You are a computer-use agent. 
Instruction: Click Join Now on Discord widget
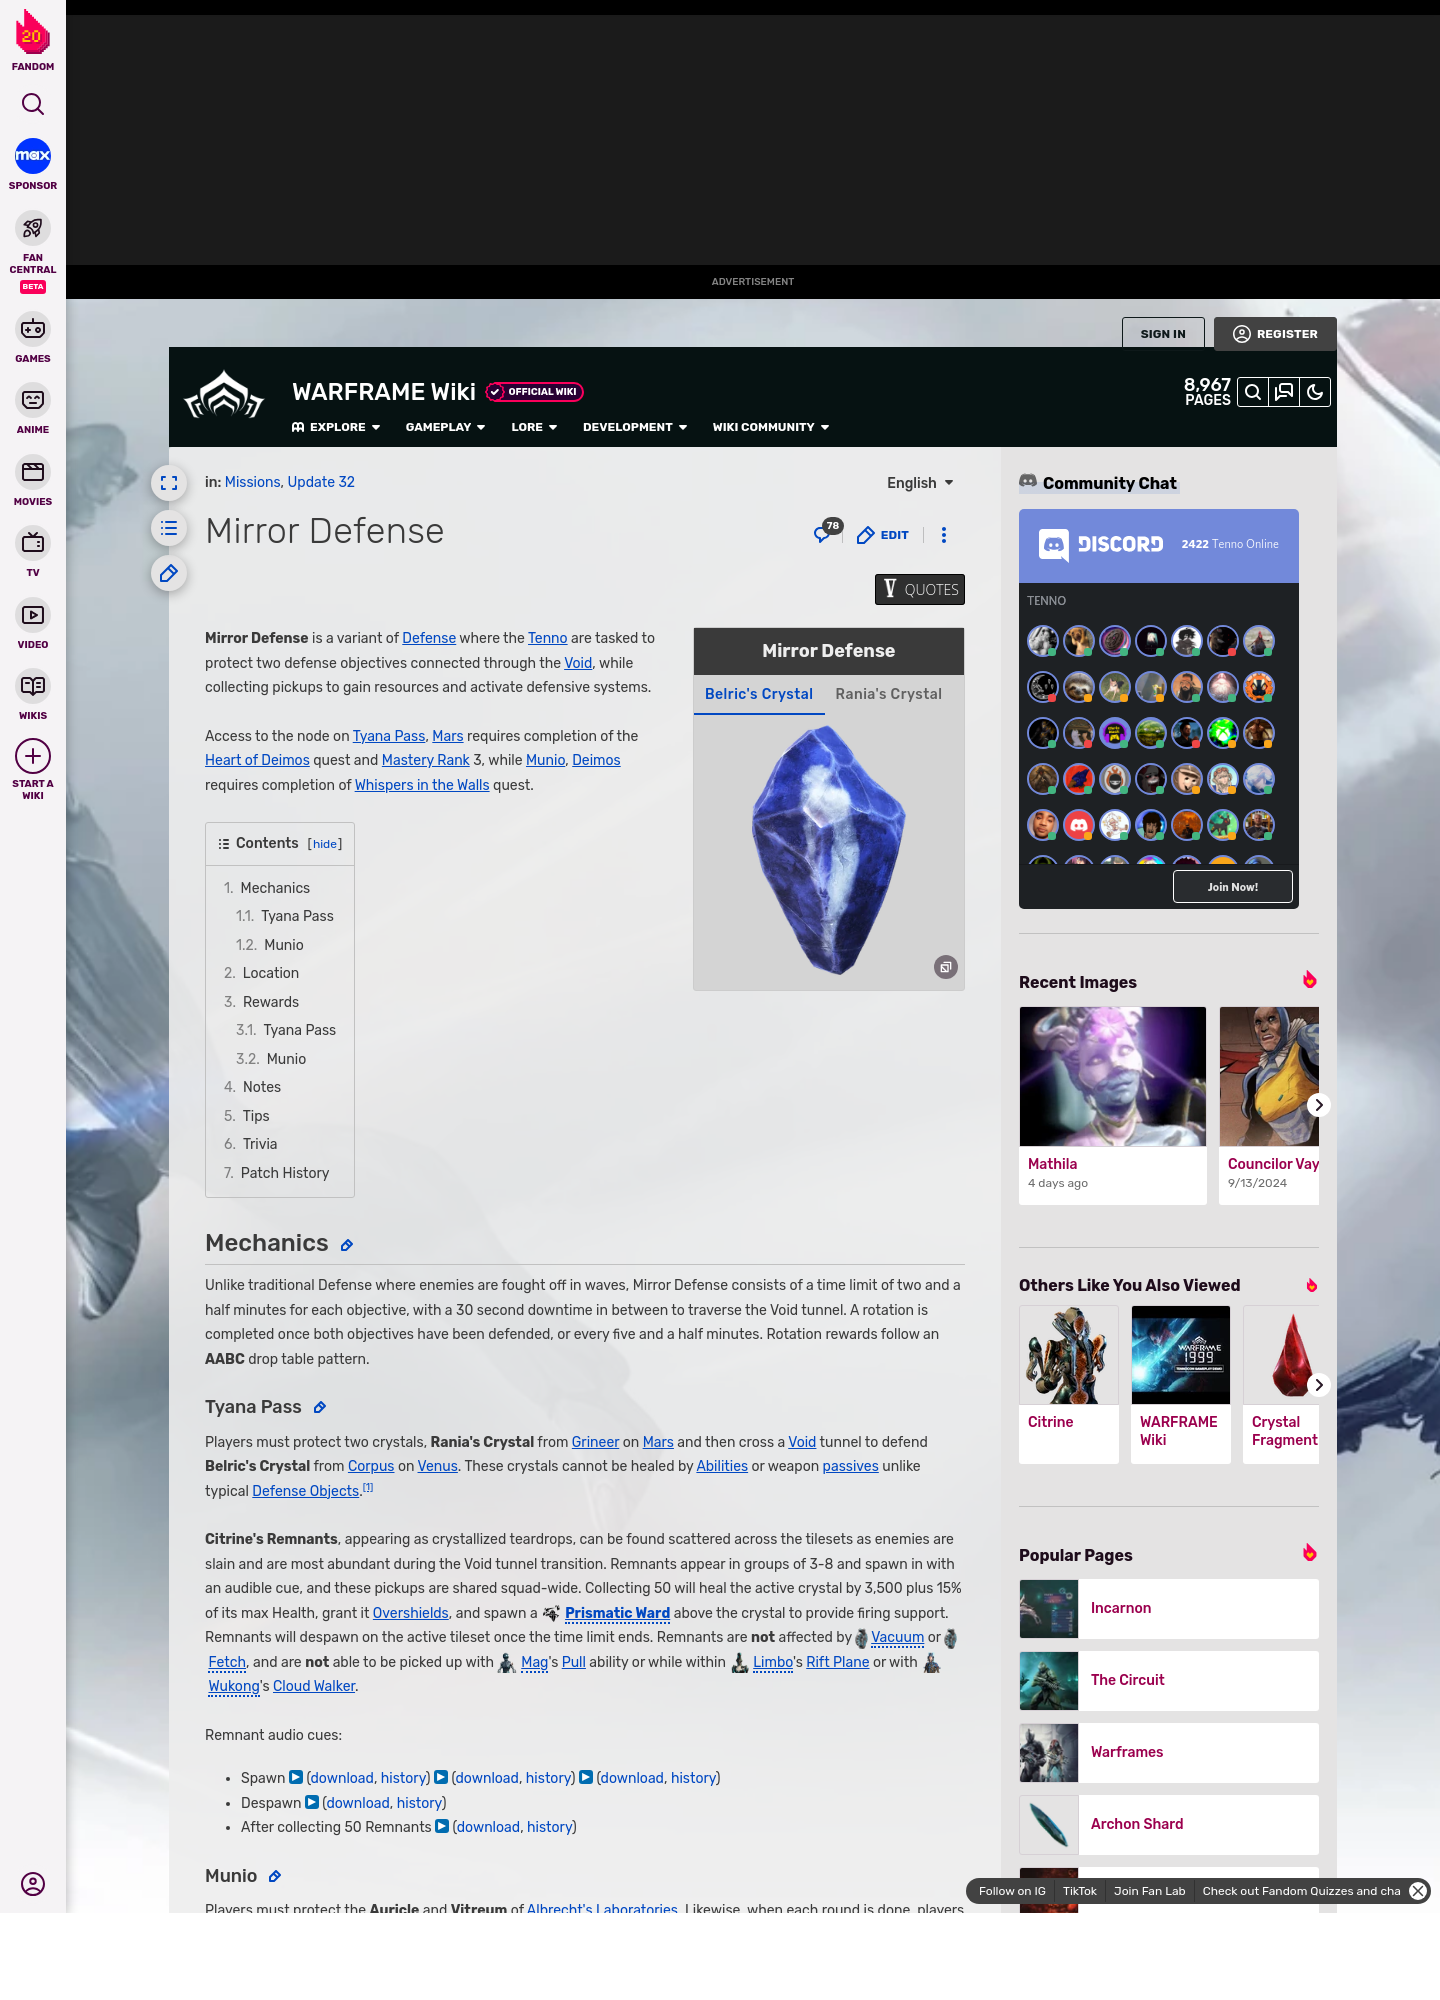1233,887
